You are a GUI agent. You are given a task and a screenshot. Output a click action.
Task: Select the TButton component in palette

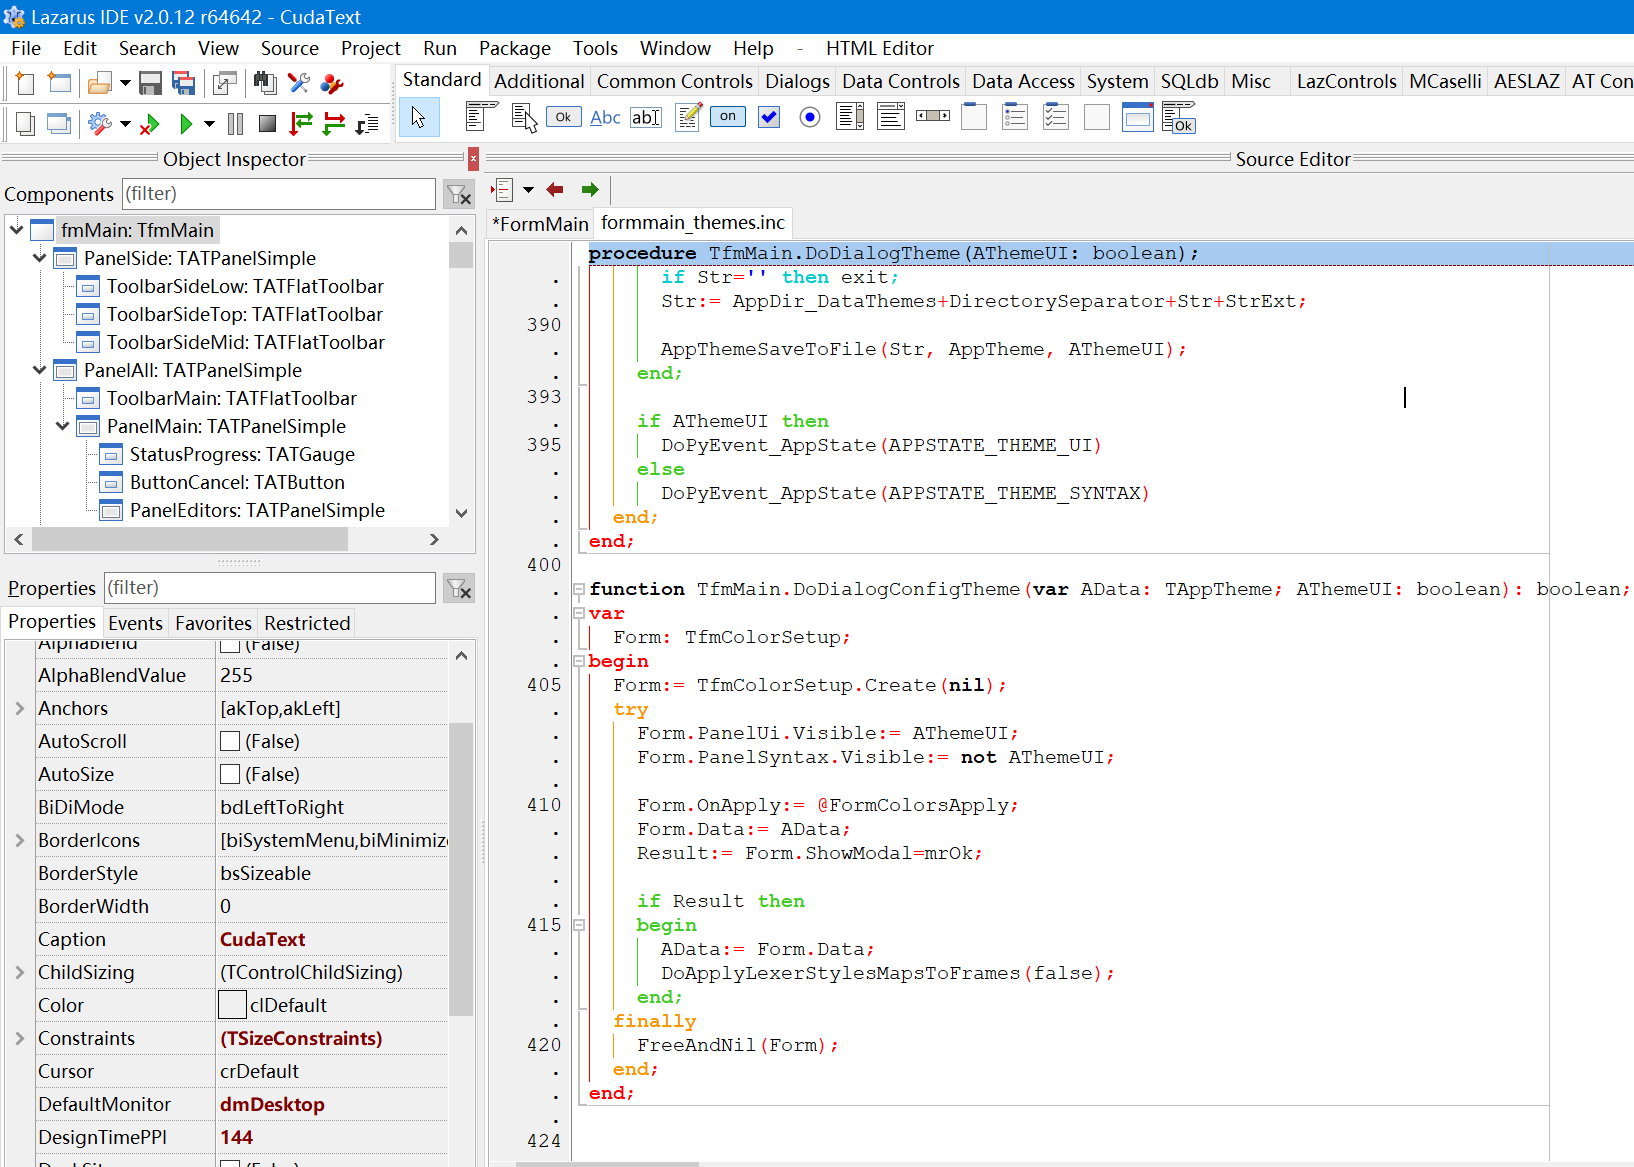tap(563, 118)
